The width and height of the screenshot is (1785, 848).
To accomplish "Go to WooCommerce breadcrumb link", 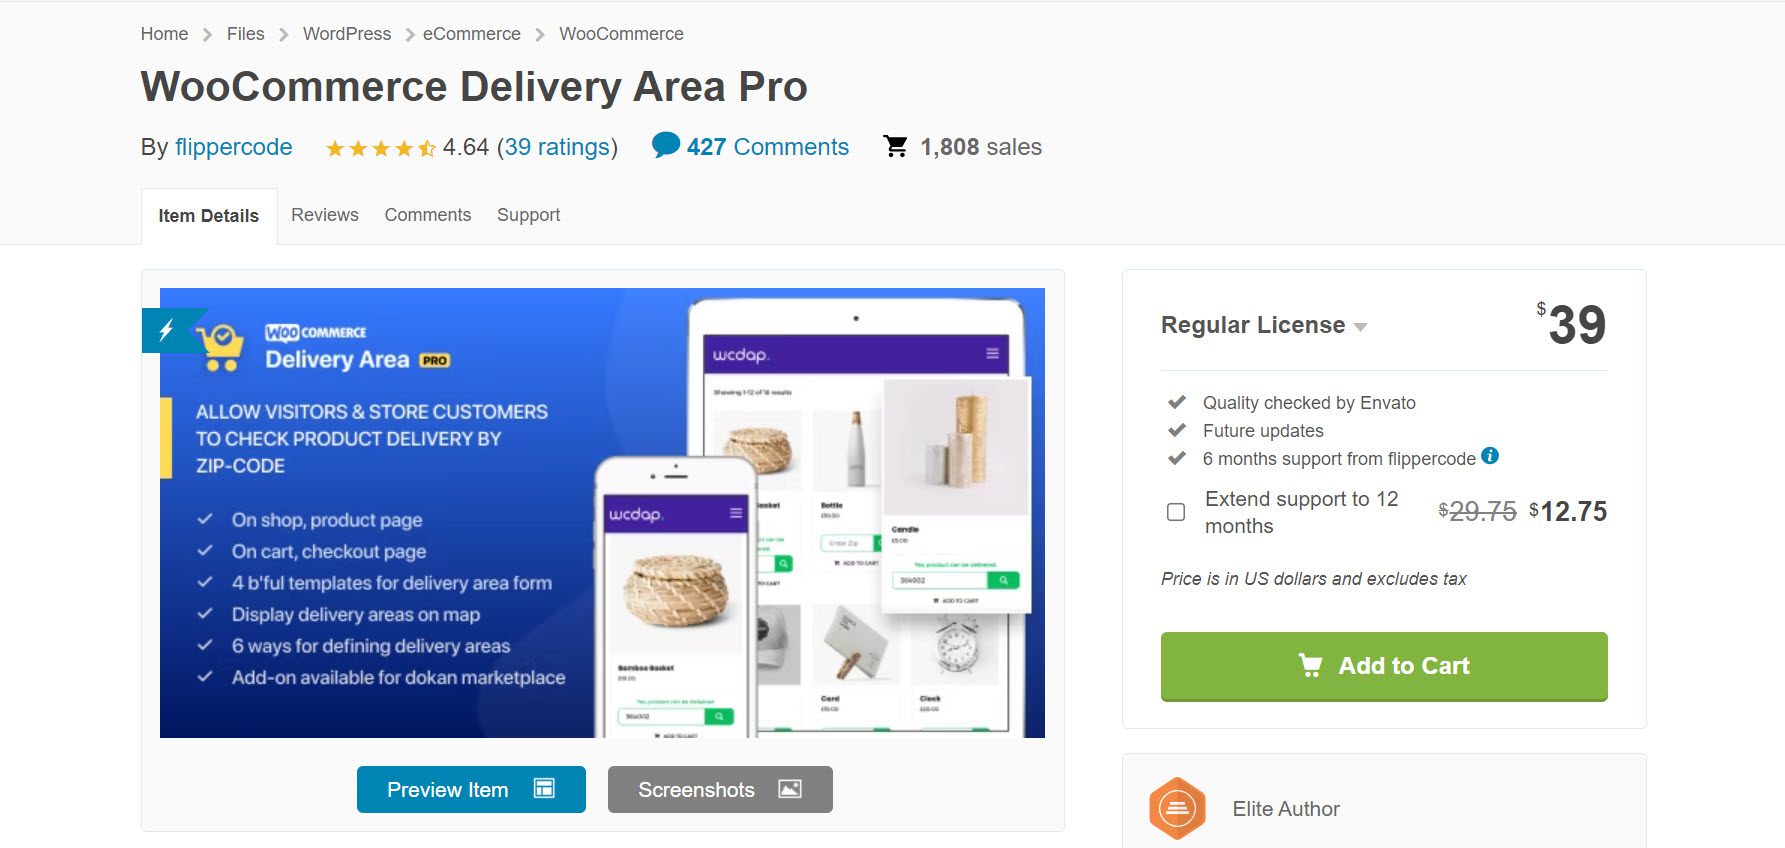I will click(x=621, y=34).
